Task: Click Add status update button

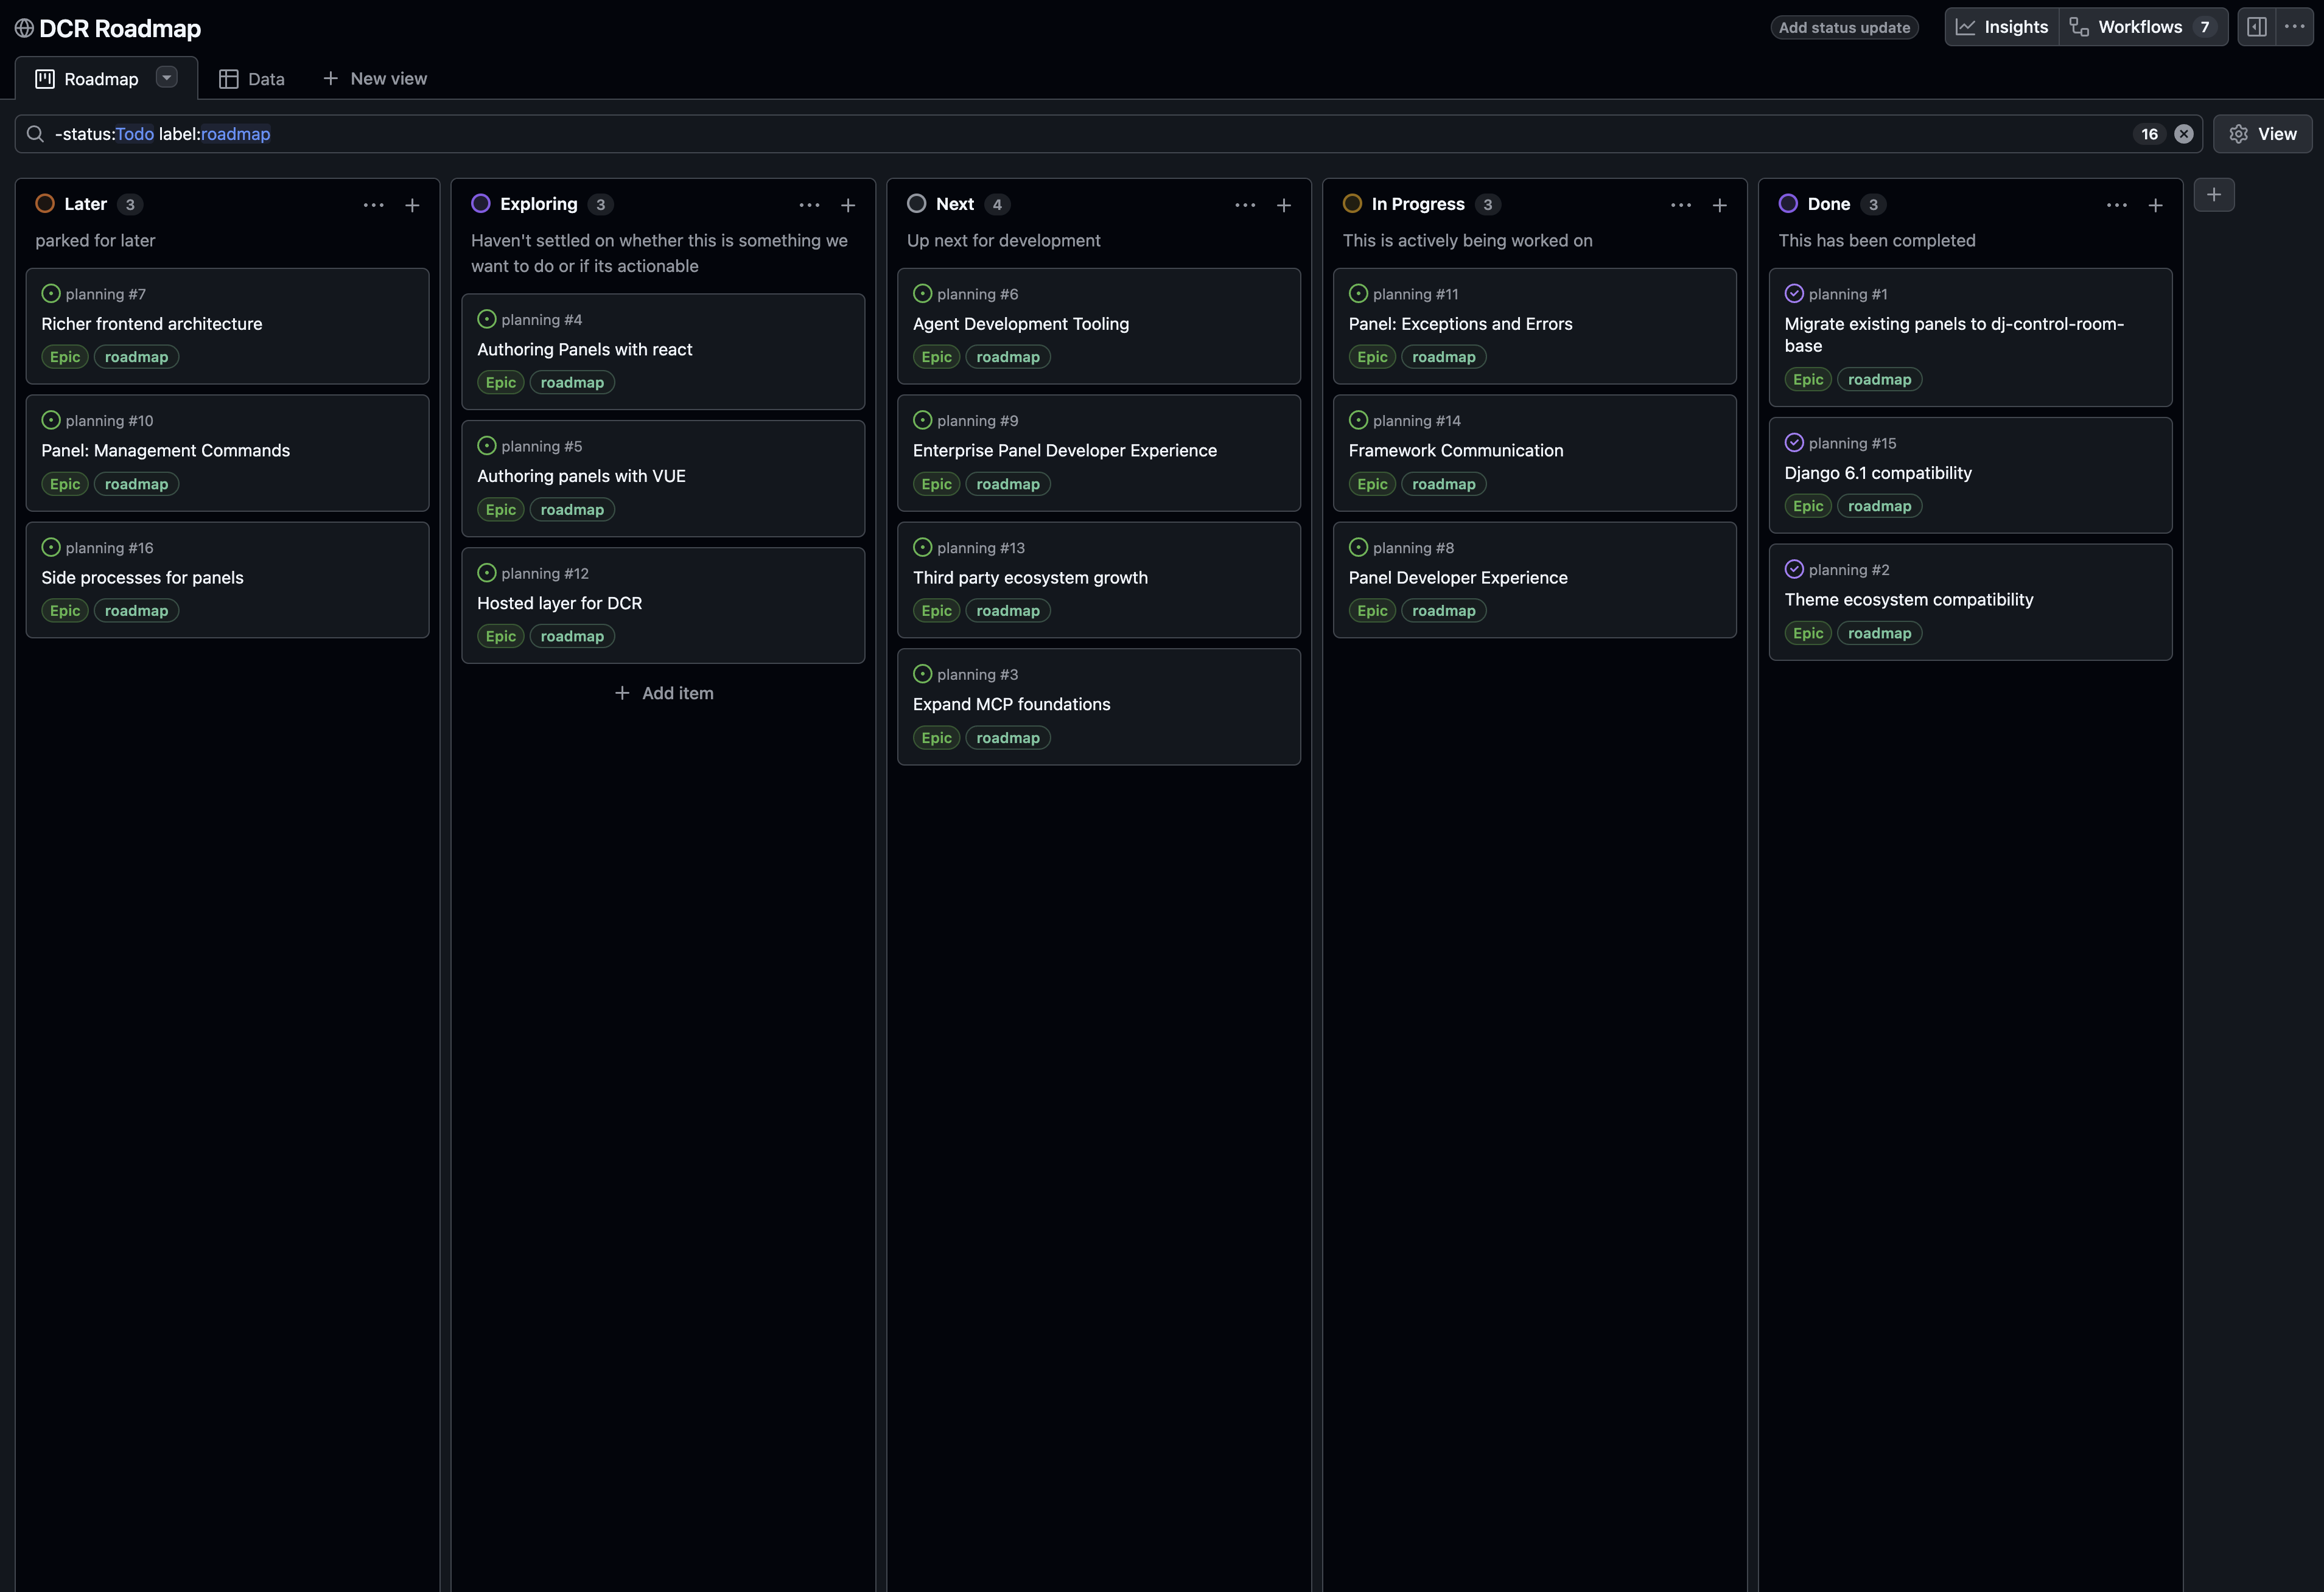Action: point(1844,27)
